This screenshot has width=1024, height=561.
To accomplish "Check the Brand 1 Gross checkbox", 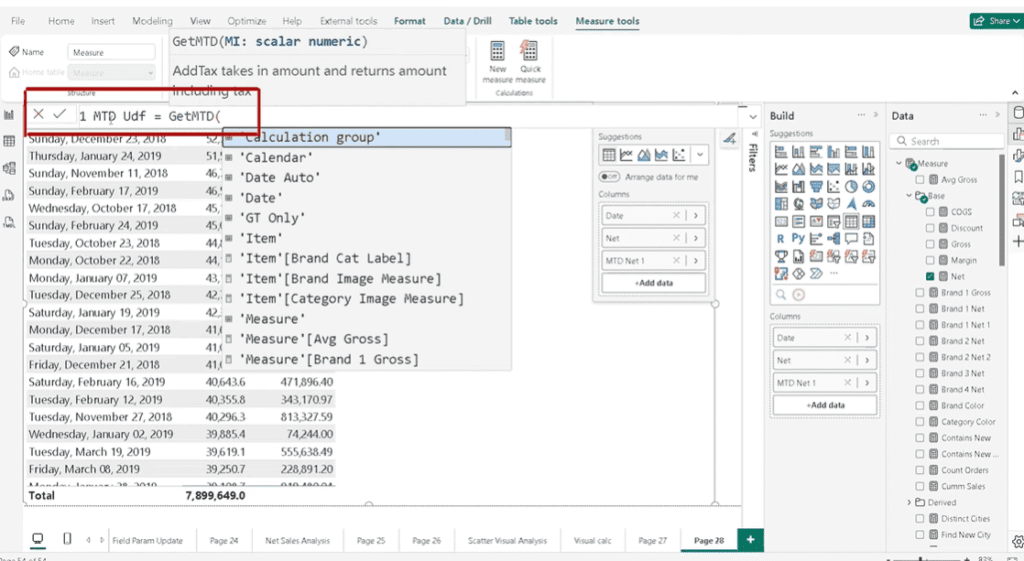I will 920,293.
